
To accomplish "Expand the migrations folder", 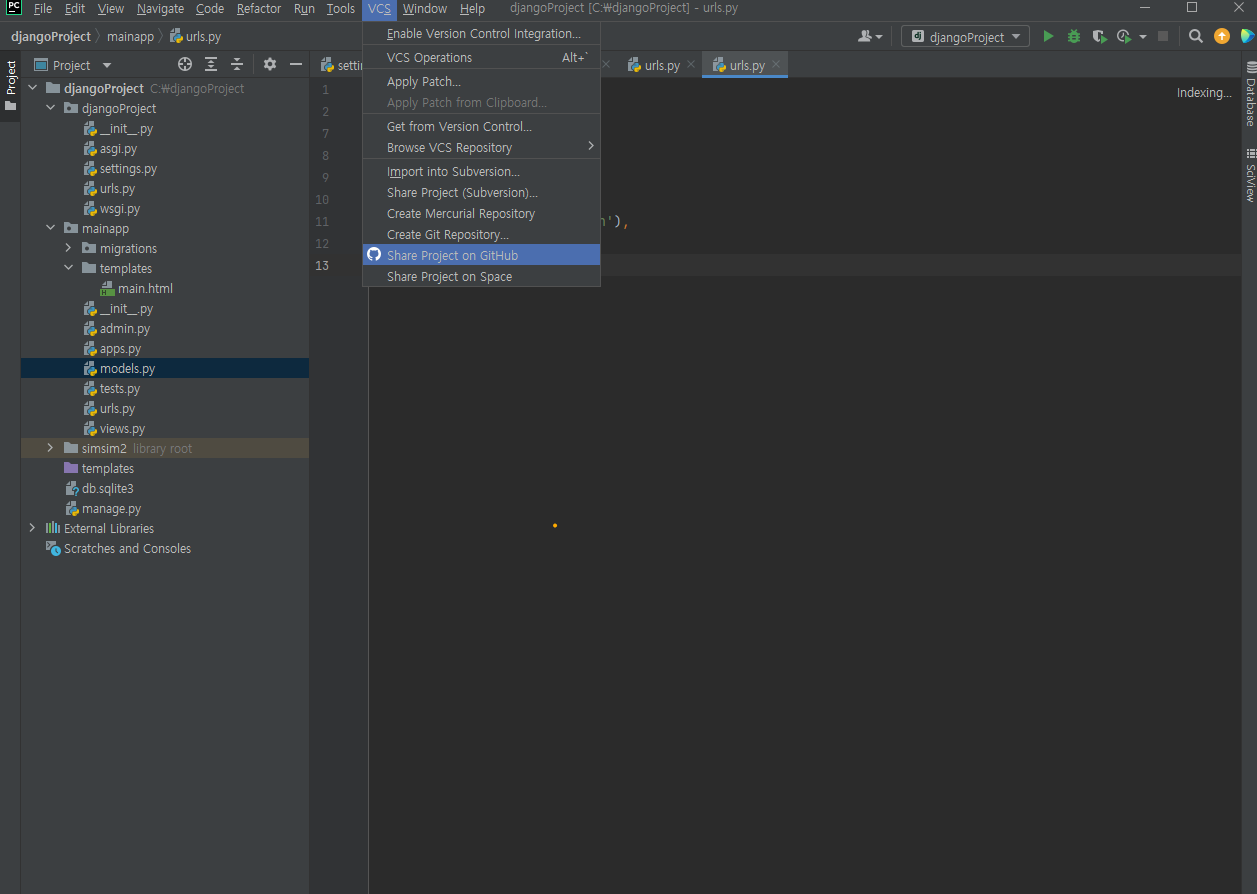I will 69,248.
